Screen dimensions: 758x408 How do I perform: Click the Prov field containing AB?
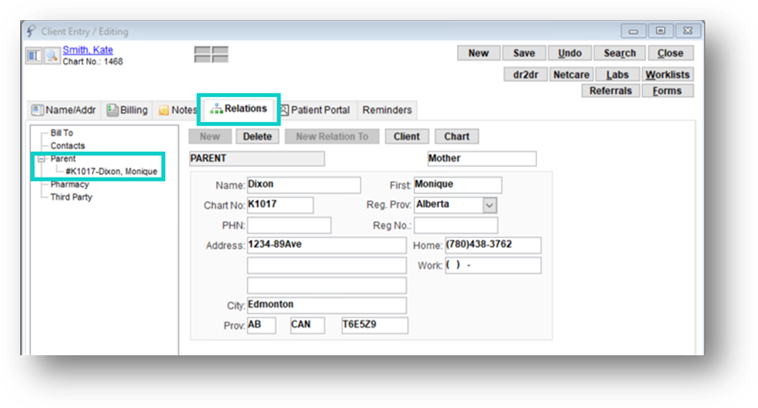pyautogui.click(x=262, y=325)
